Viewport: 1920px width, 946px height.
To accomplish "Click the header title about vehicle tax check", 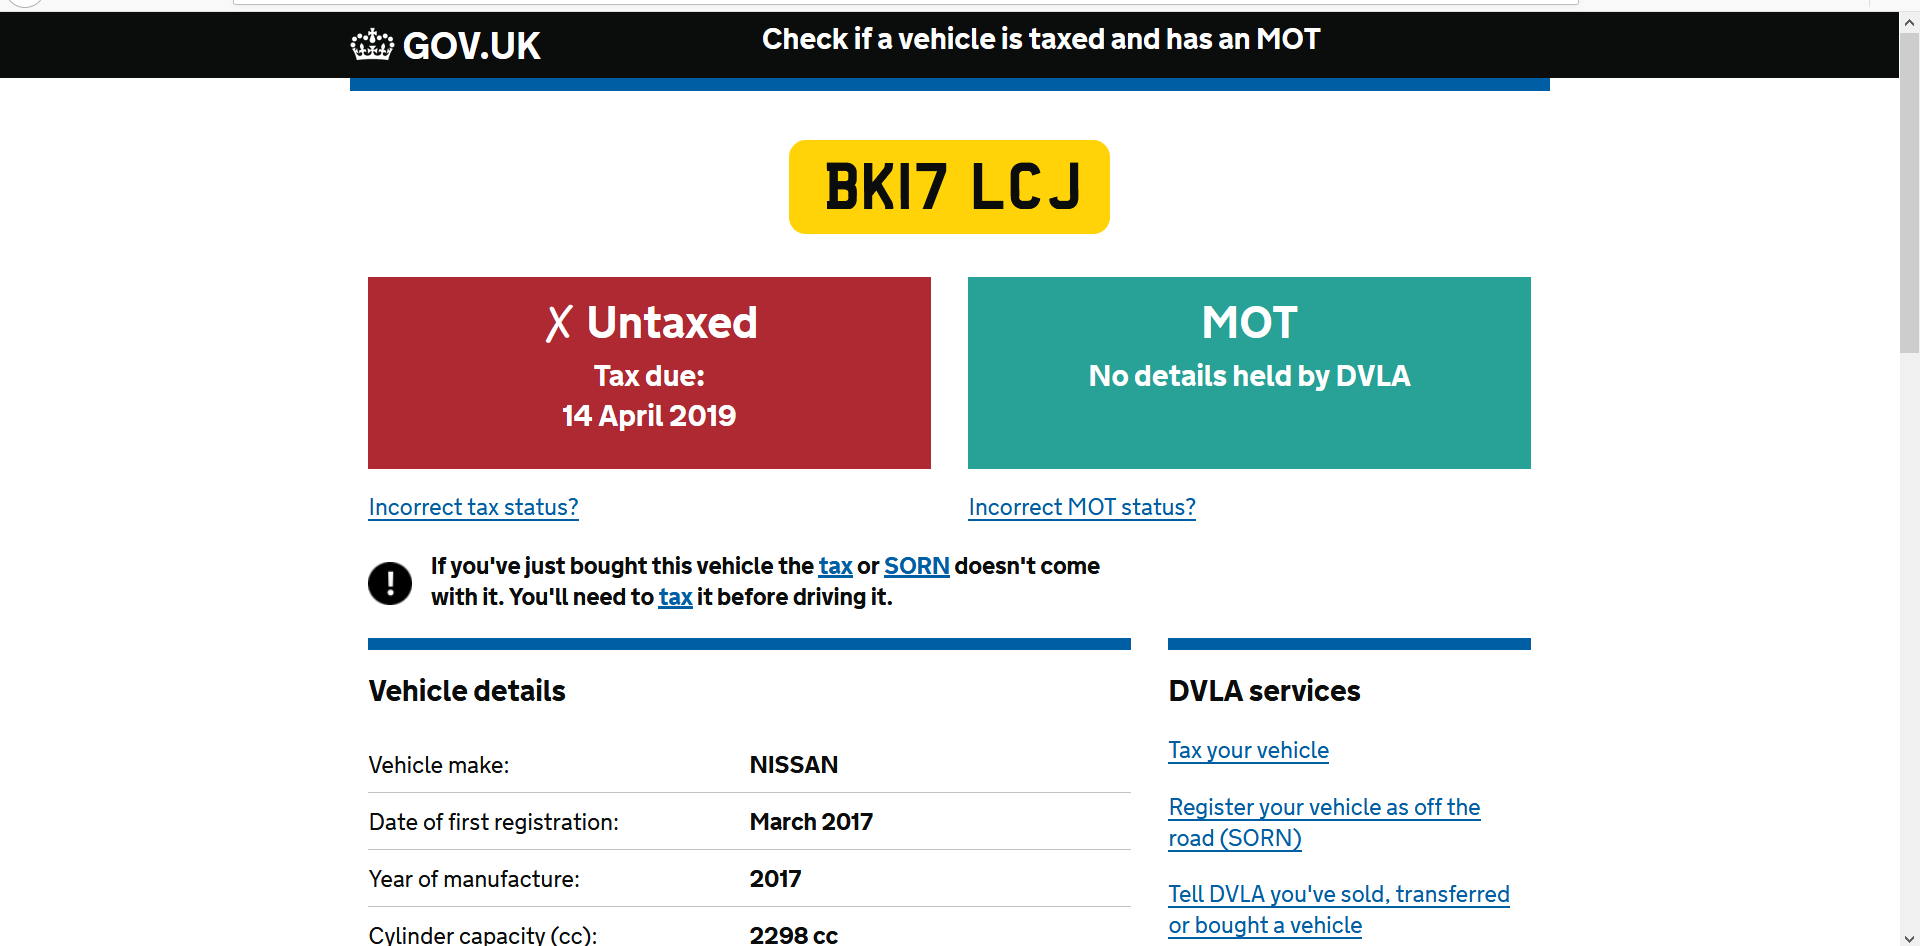I will [1040, 39].
